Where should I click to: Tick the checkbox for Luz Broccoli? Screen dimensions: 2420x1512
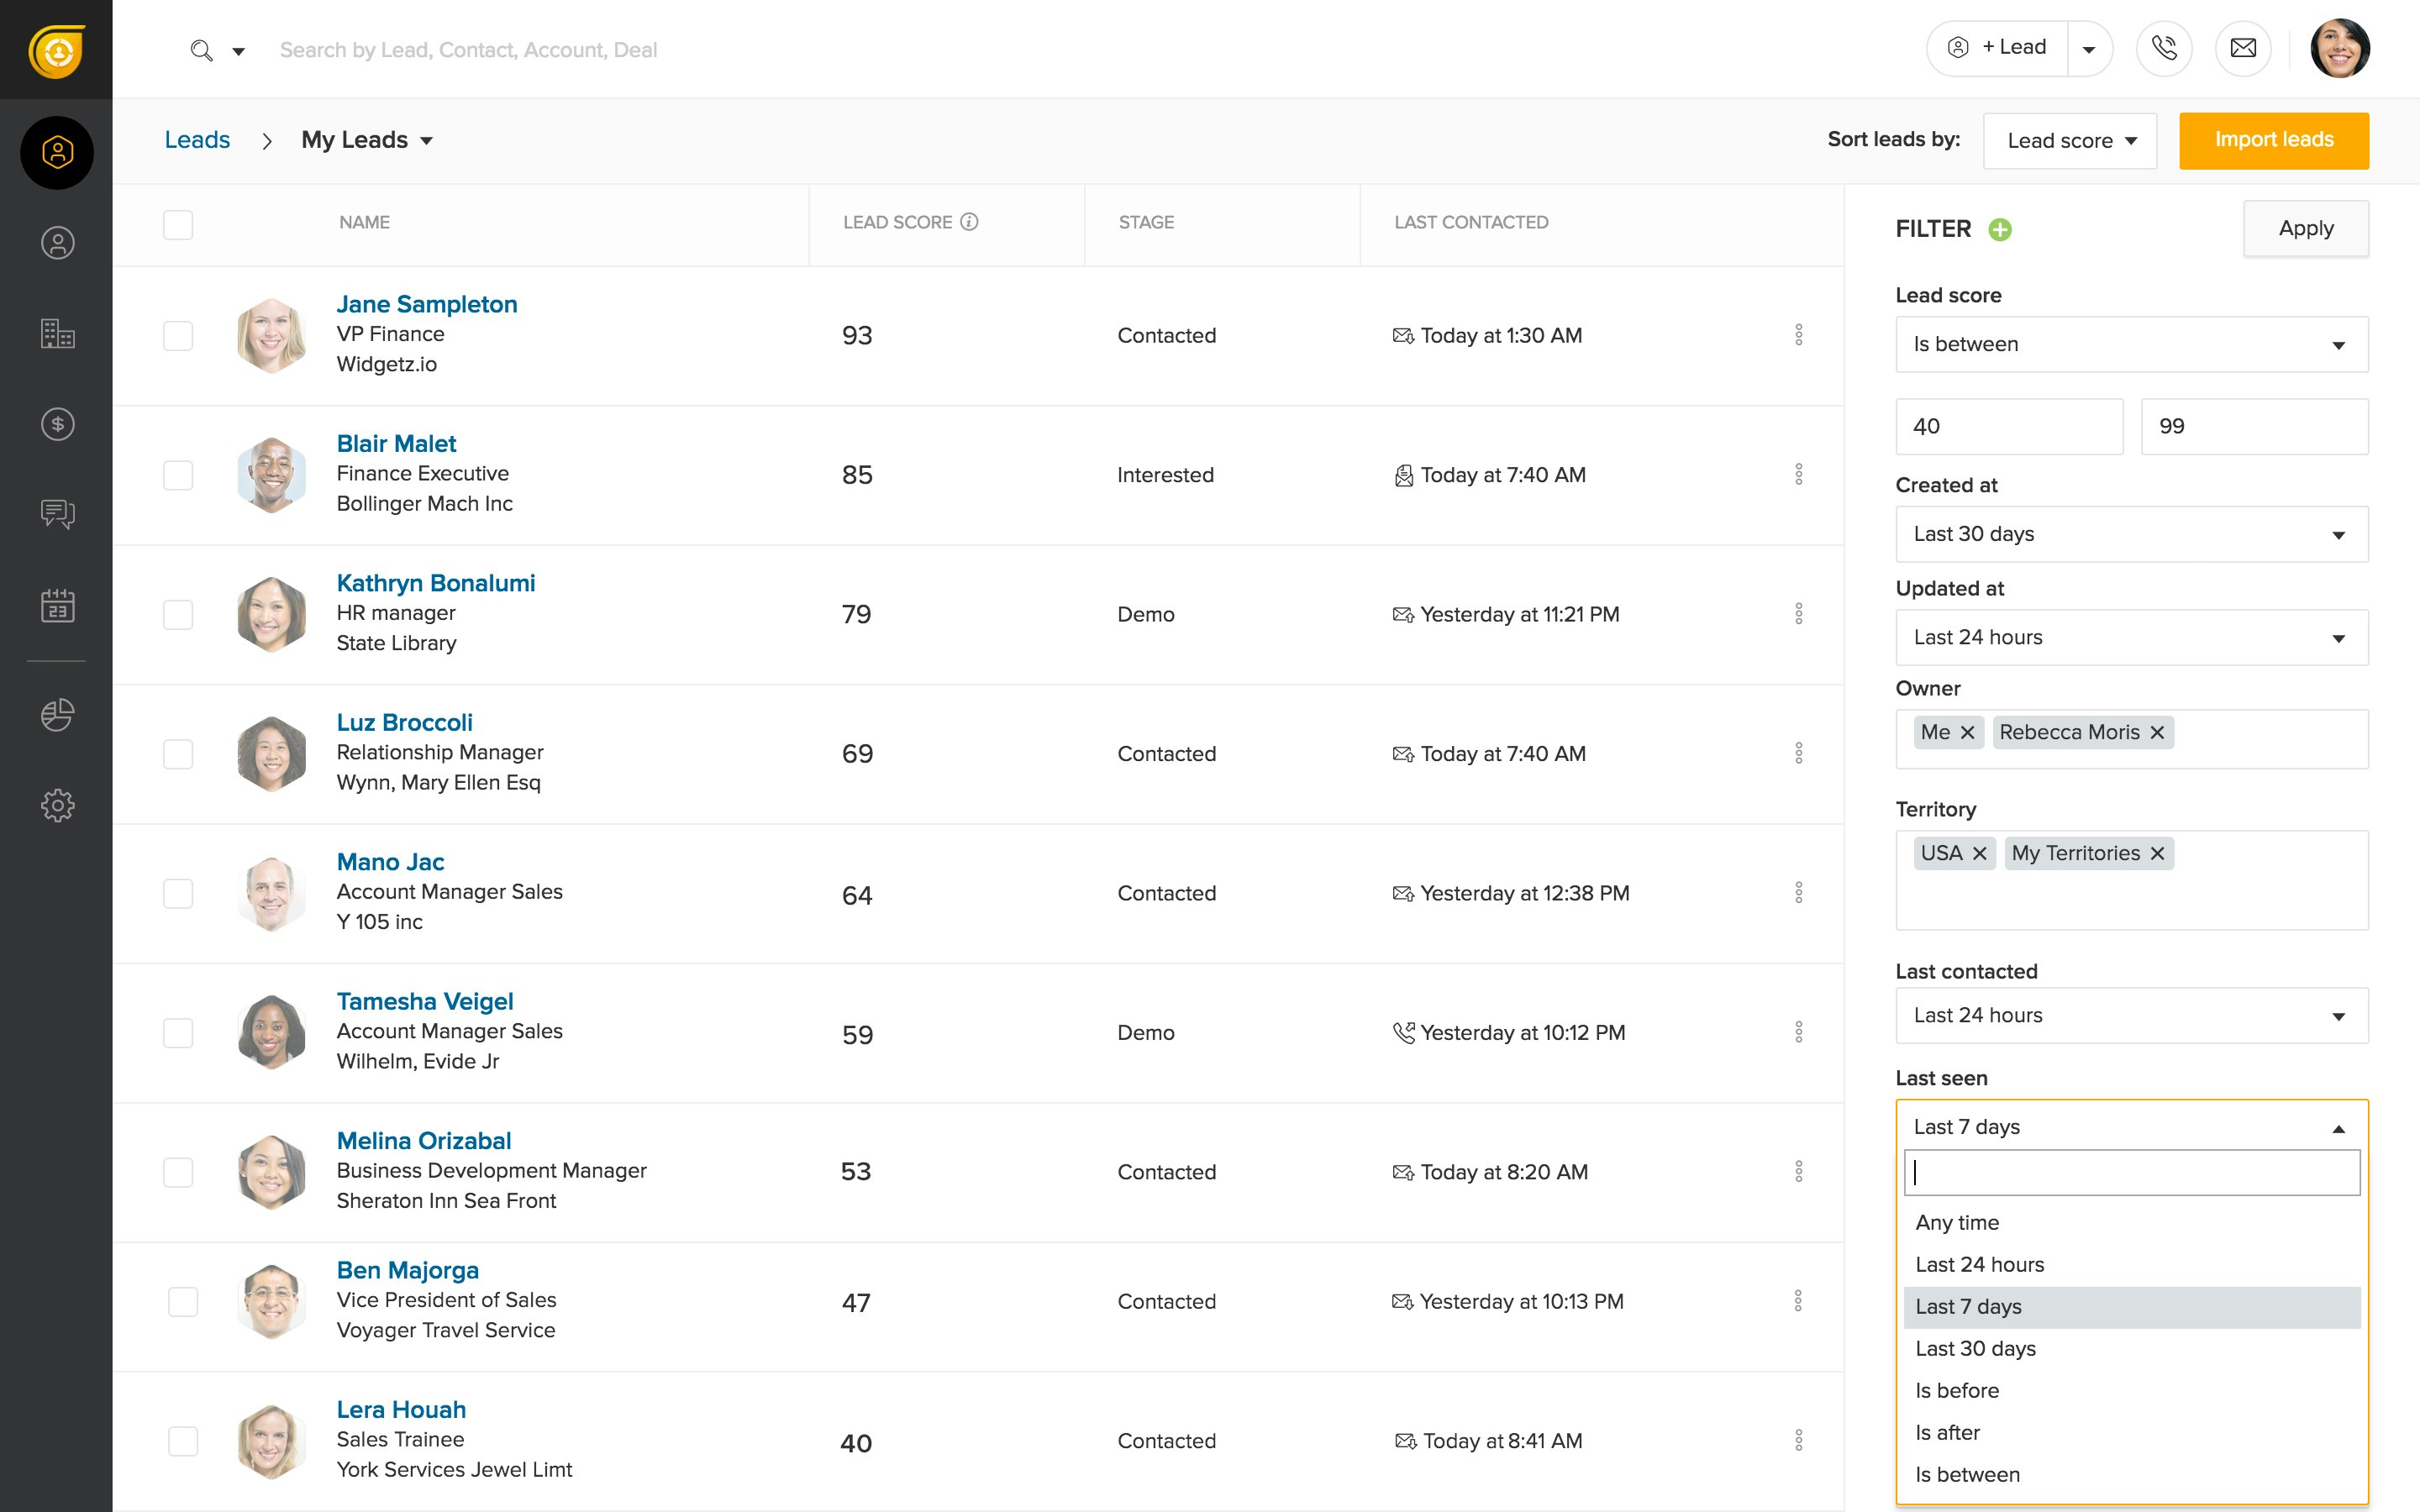tap(178, 754)
